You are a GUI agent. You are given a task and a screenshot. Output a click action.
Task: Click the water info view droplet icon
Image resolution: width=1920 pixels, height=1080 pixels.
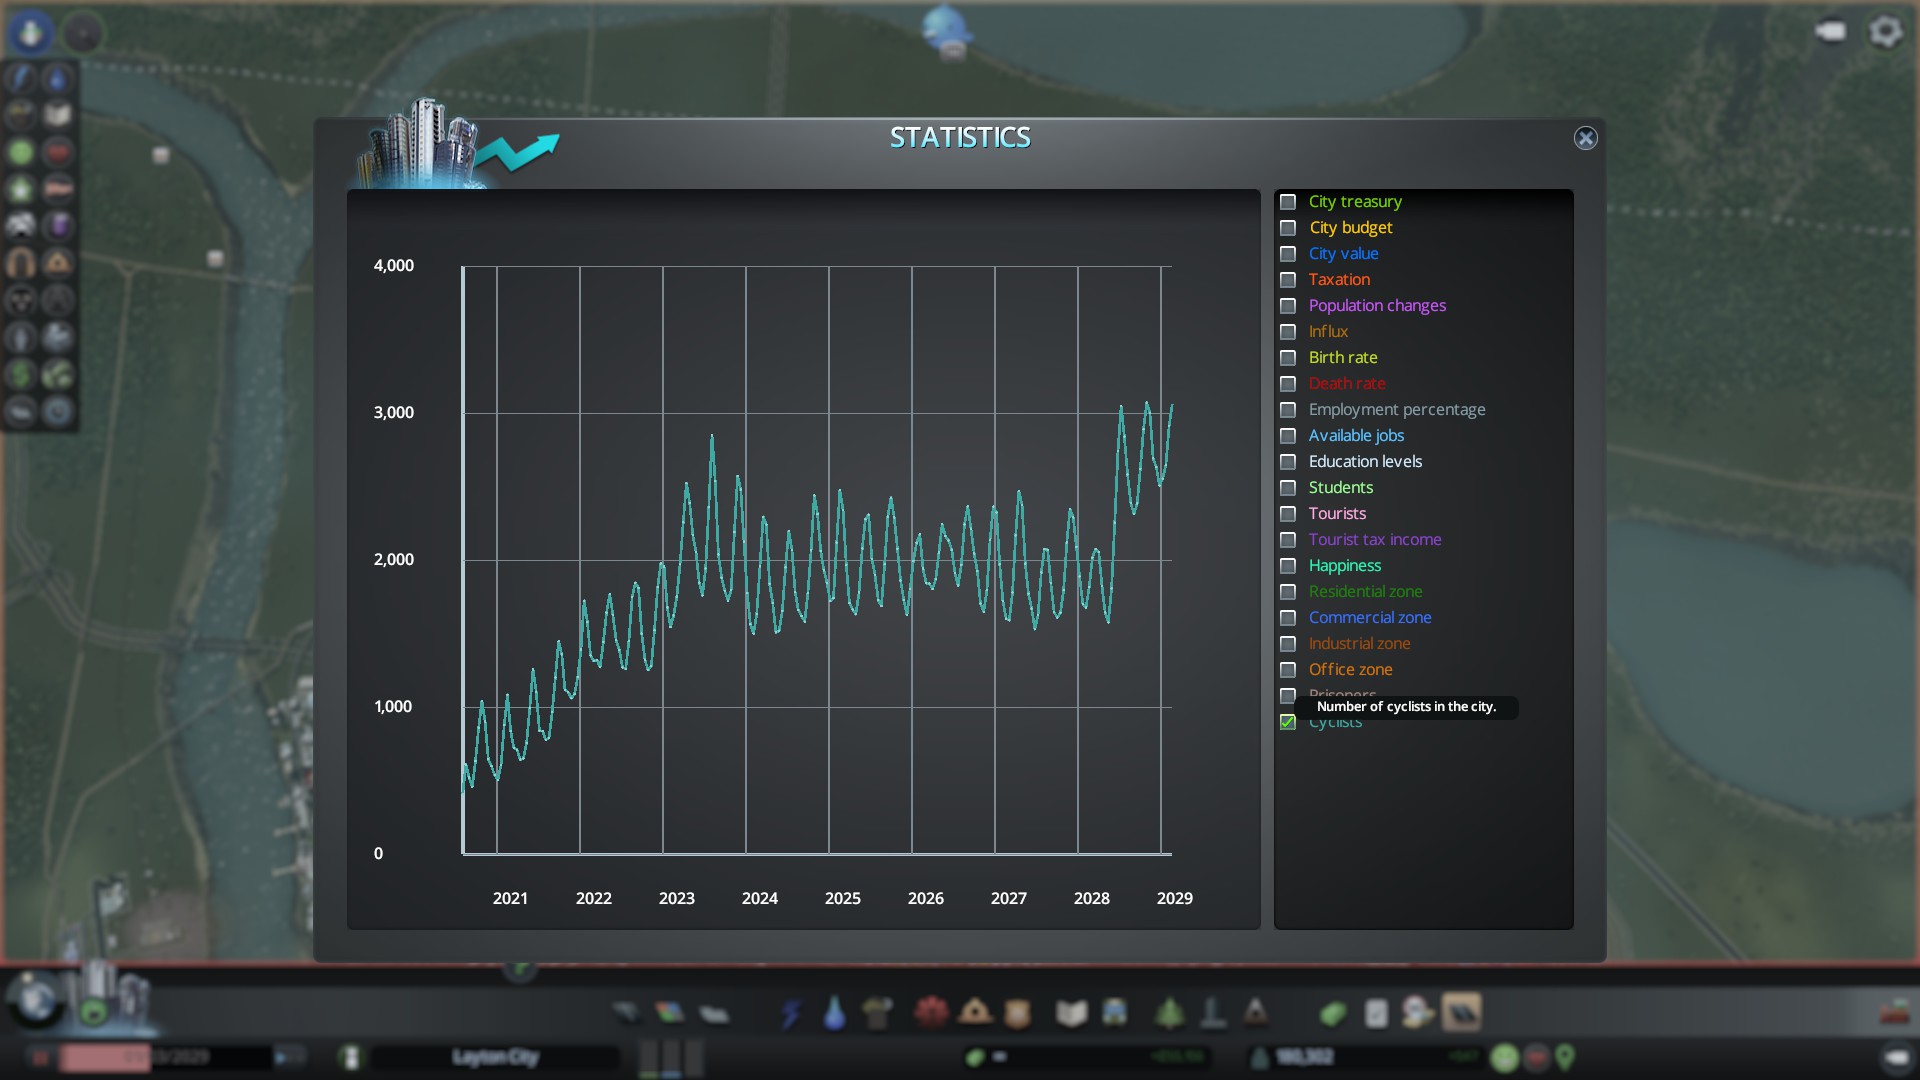58,78
